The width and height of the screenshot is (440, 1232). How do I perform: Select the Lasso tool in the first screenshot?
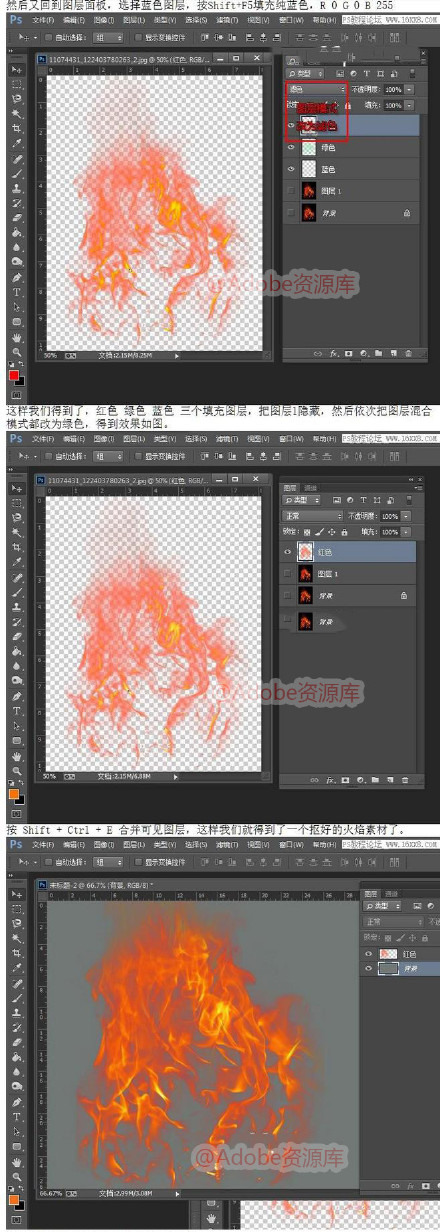(x=17, y=98)
